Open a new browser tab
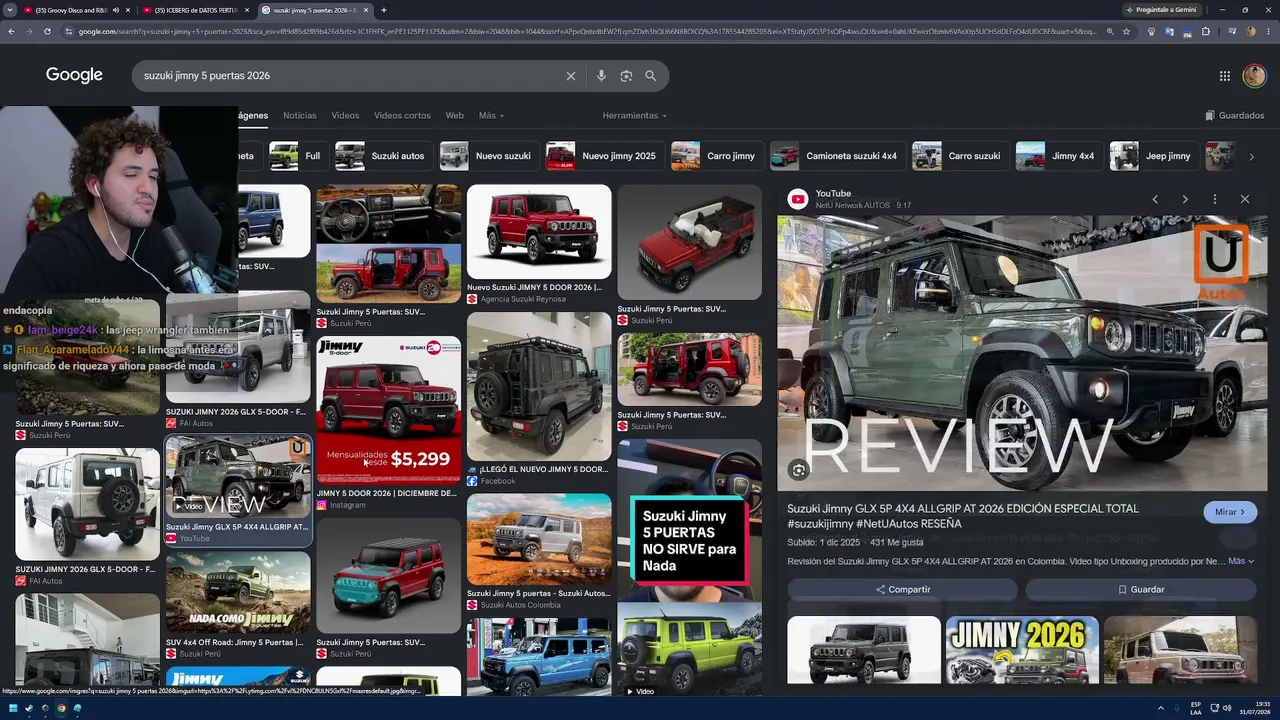1280x720 pixels. coord(384,10)
